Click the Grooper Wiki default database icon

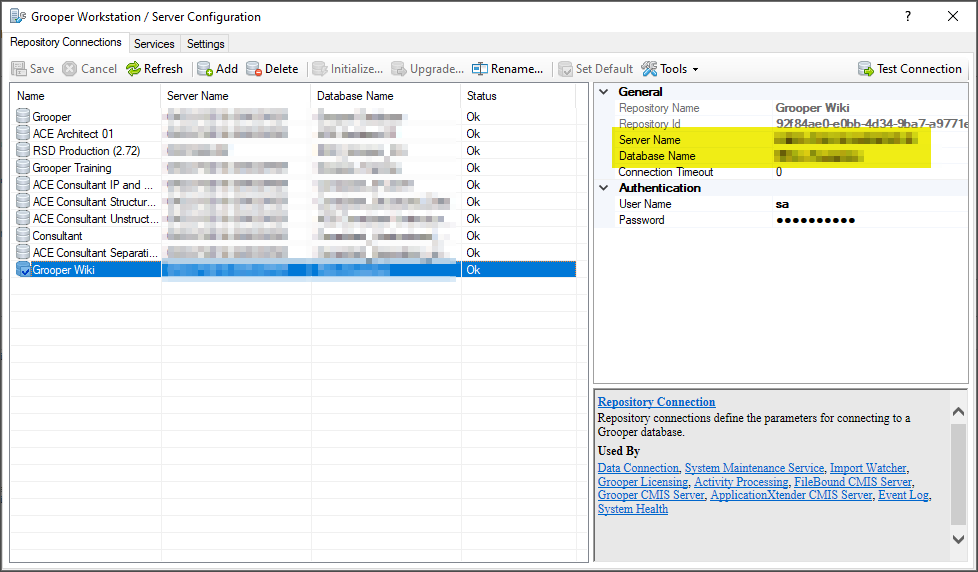tap(23, 269)
